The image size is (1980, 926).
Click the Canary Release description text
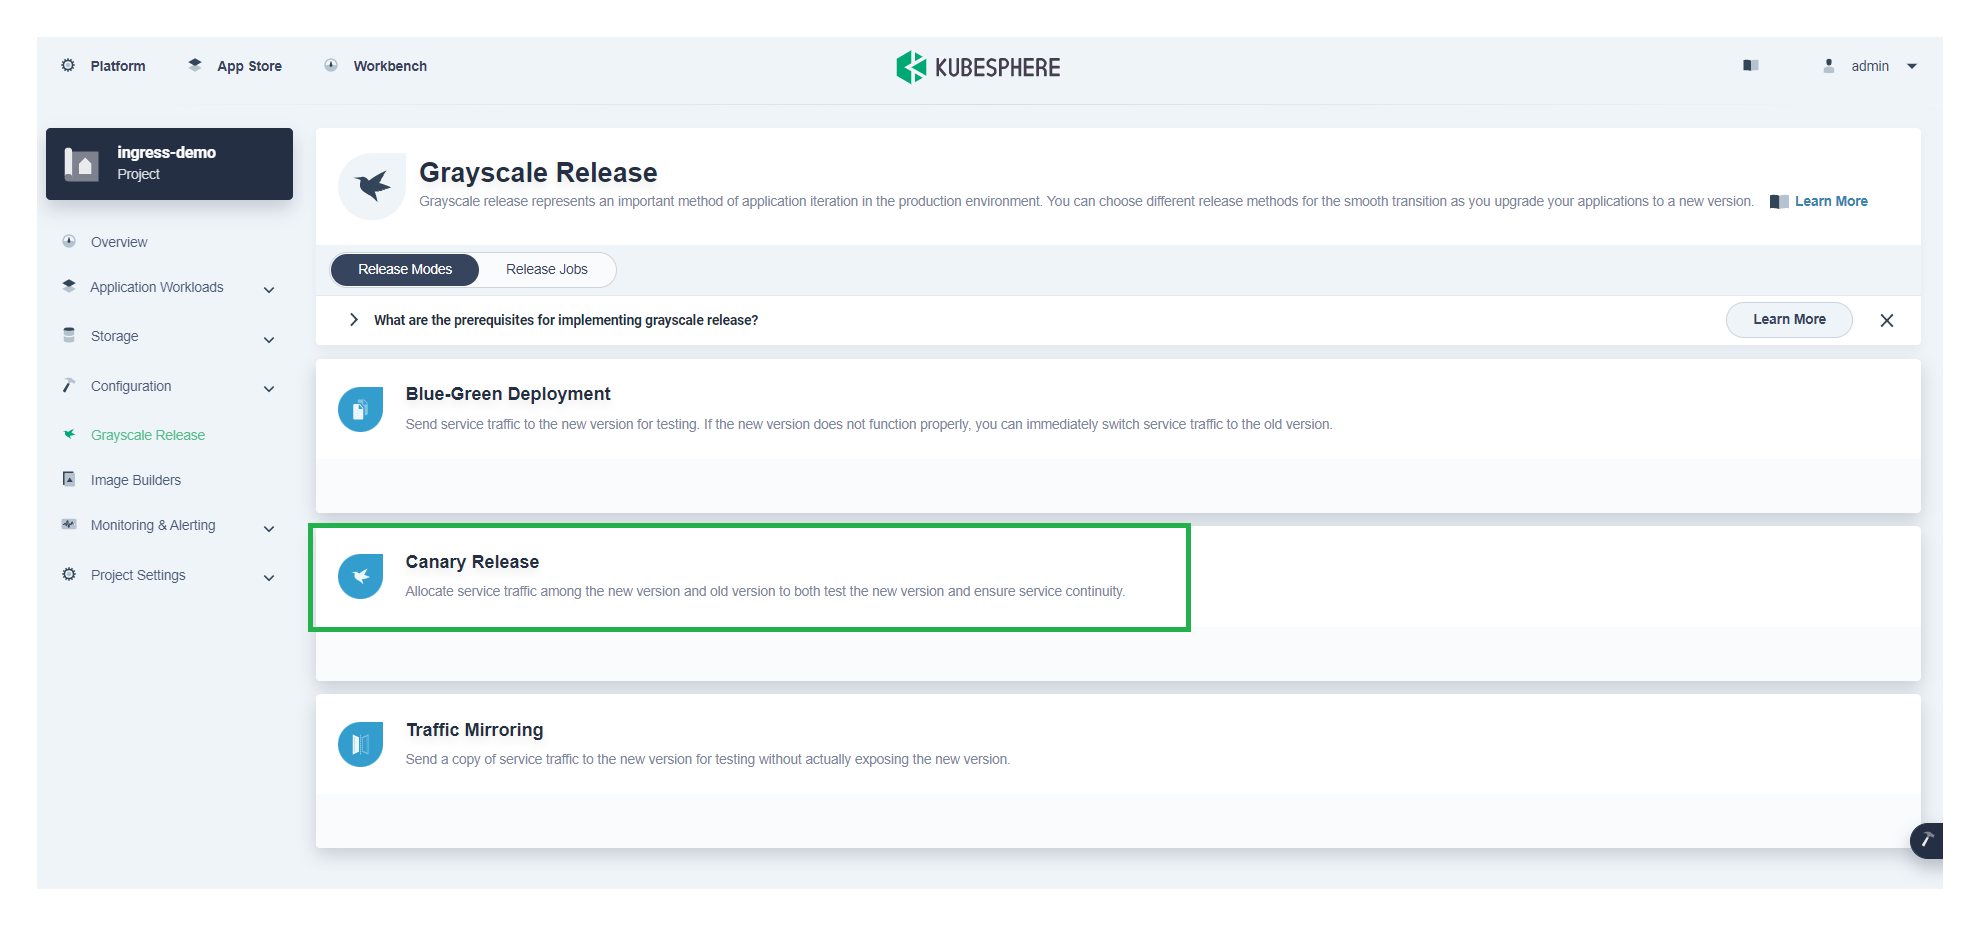[x=765, y=591]
